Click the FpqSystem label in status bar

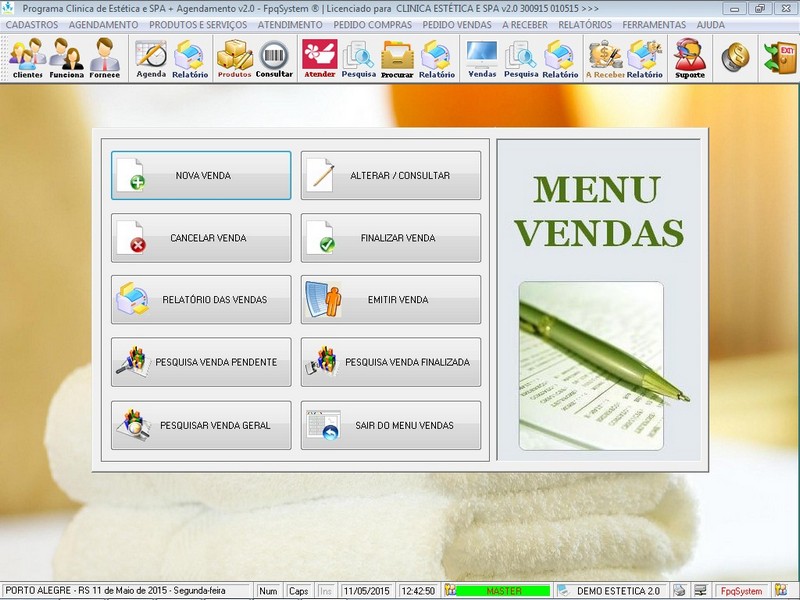pos(741,591)
